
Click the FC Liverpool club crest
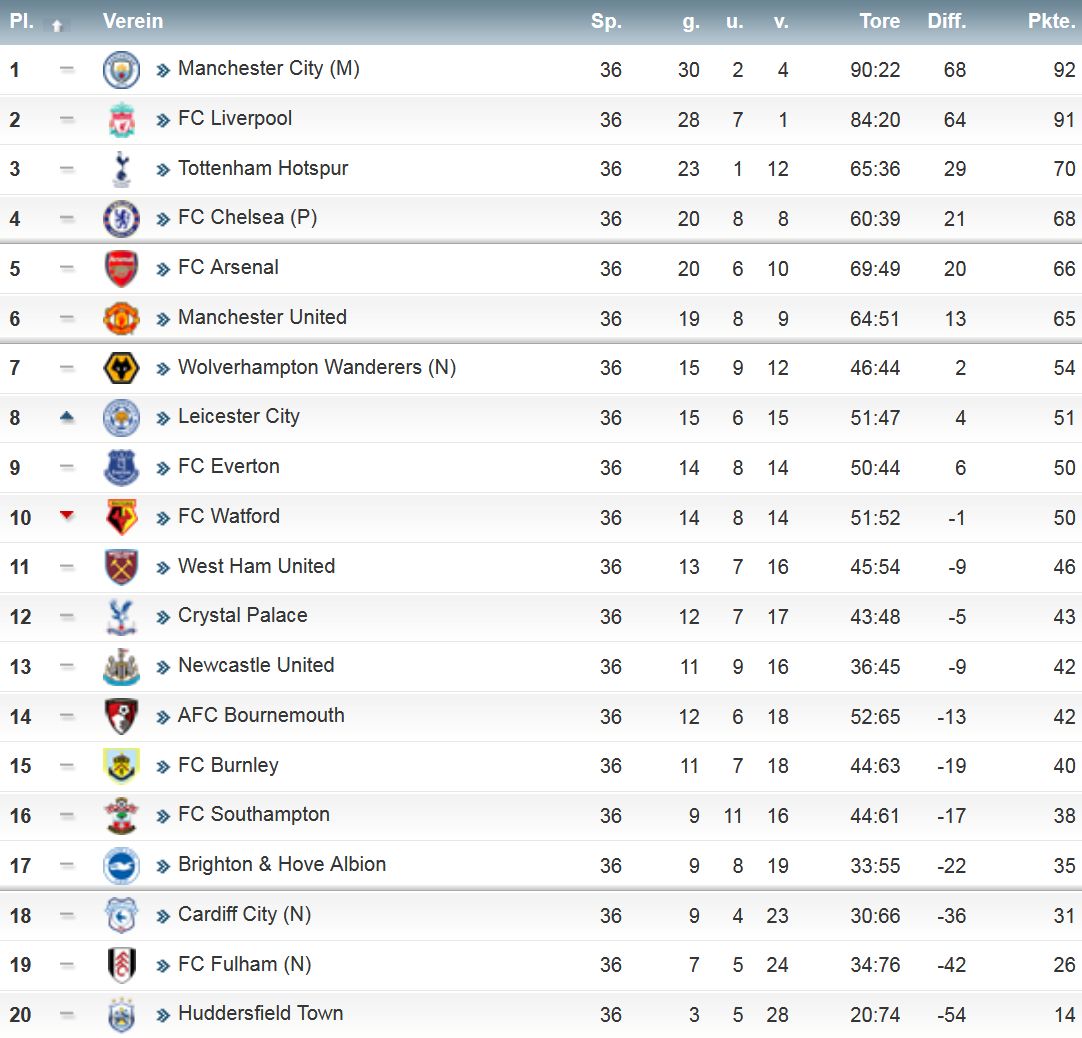tap(121, 119)
